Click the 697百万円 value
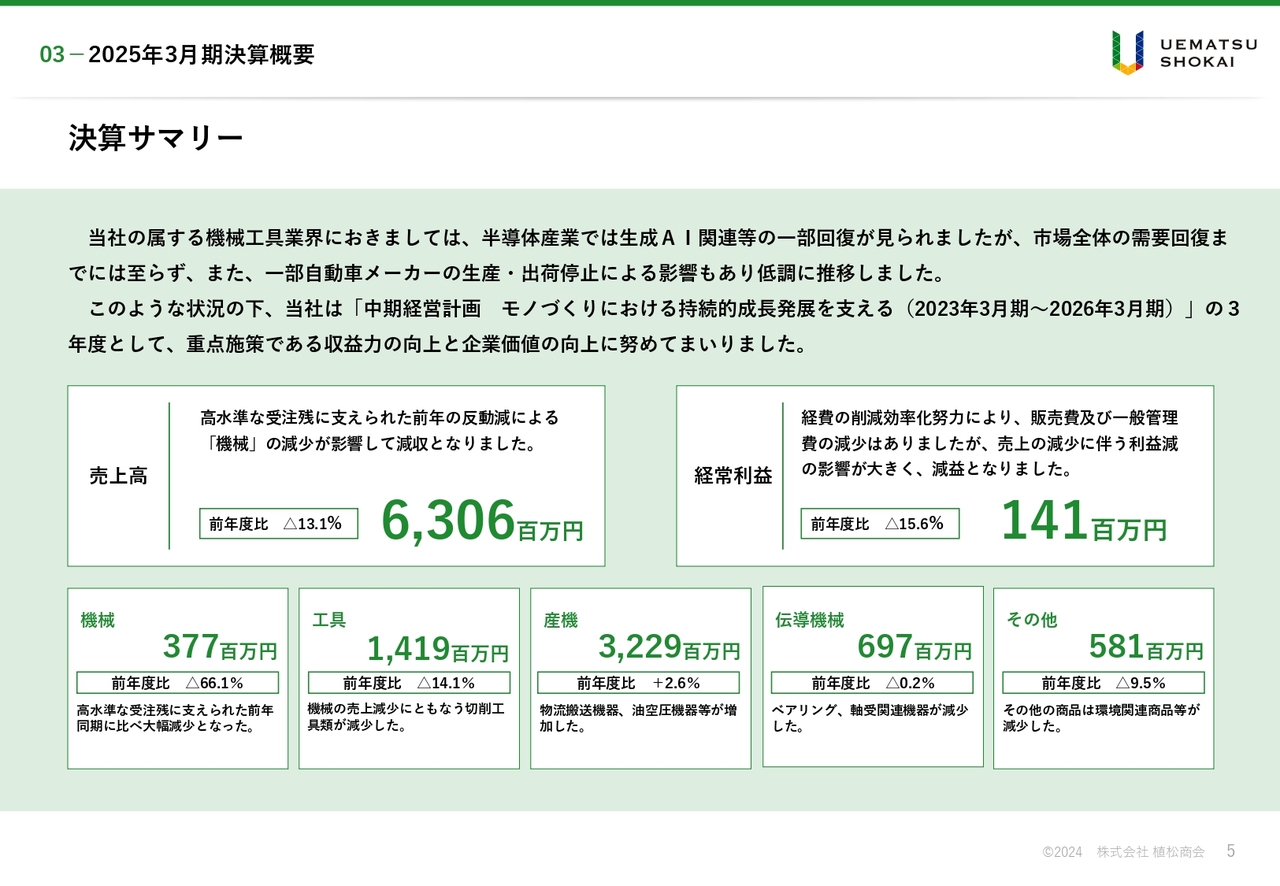 point(914,648)
